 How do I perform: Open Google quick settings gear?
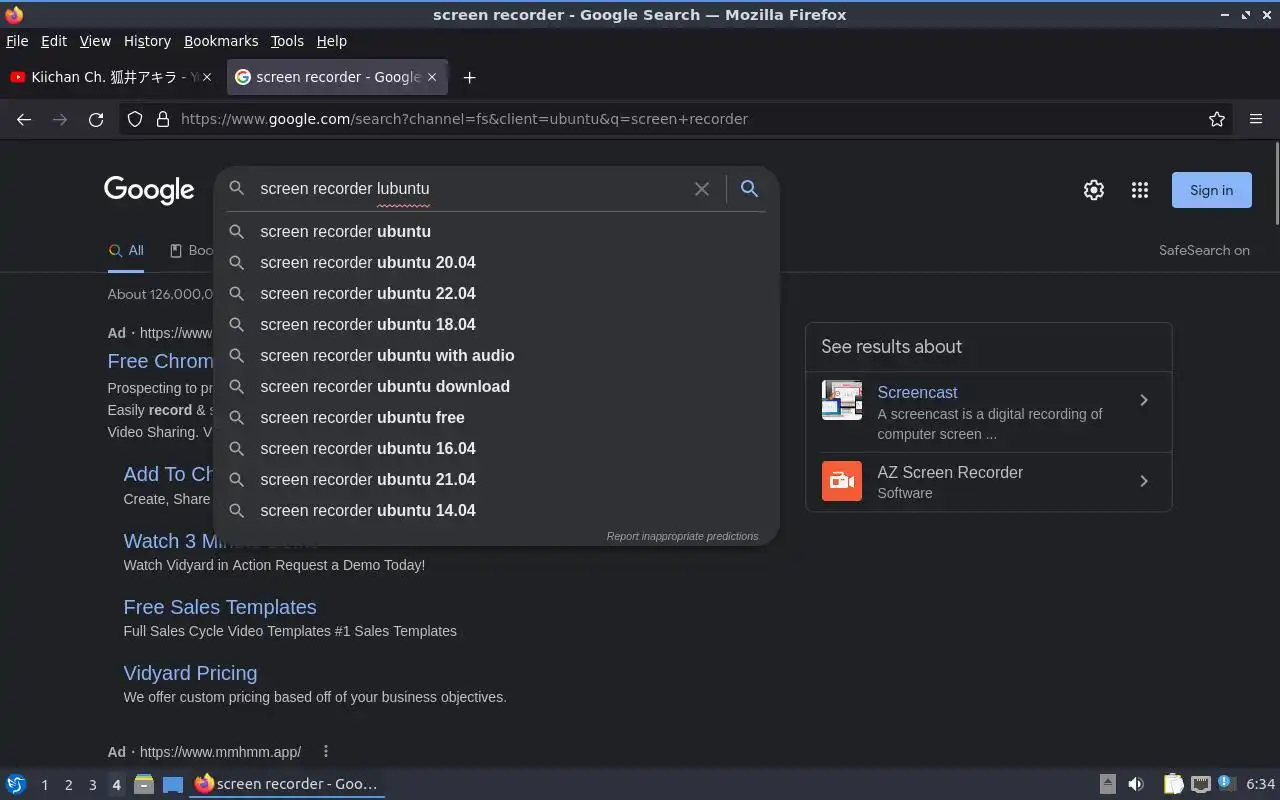point(1094,190)
